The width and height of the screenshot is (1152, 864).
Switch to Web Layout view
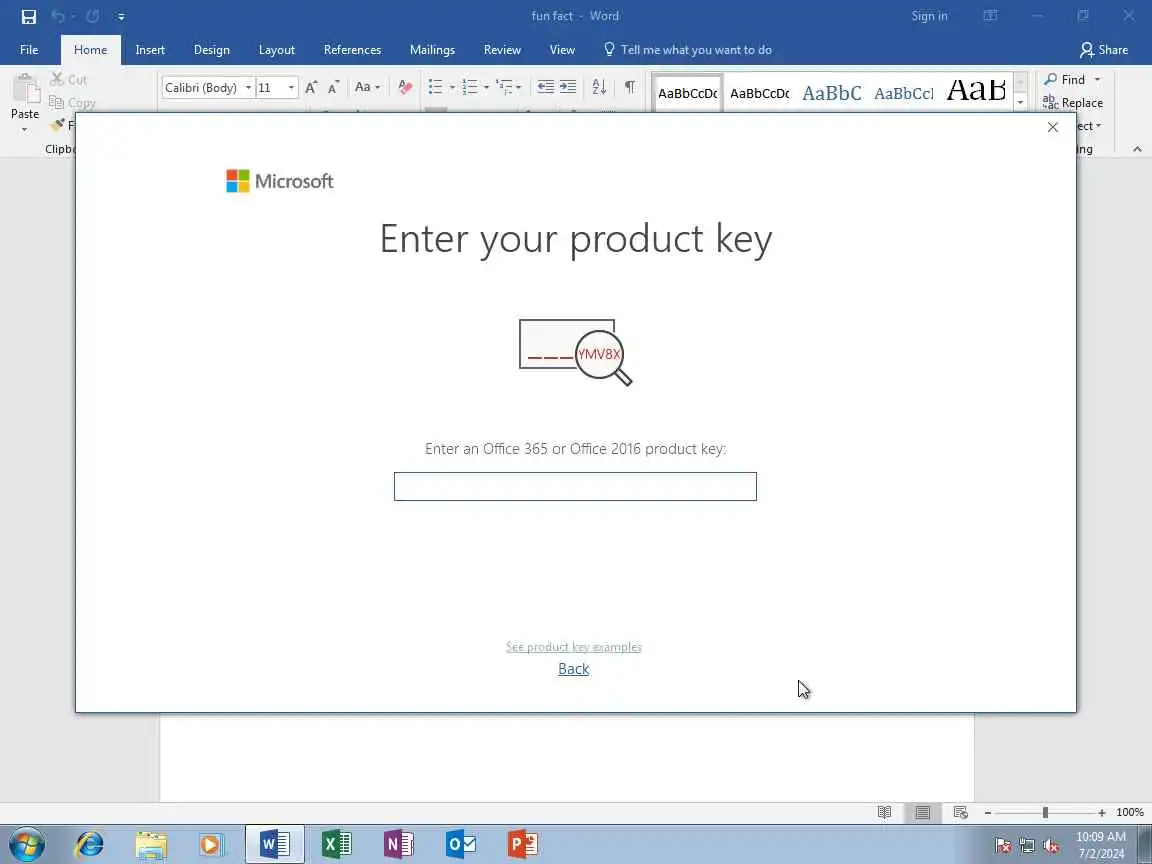point(960,812)
